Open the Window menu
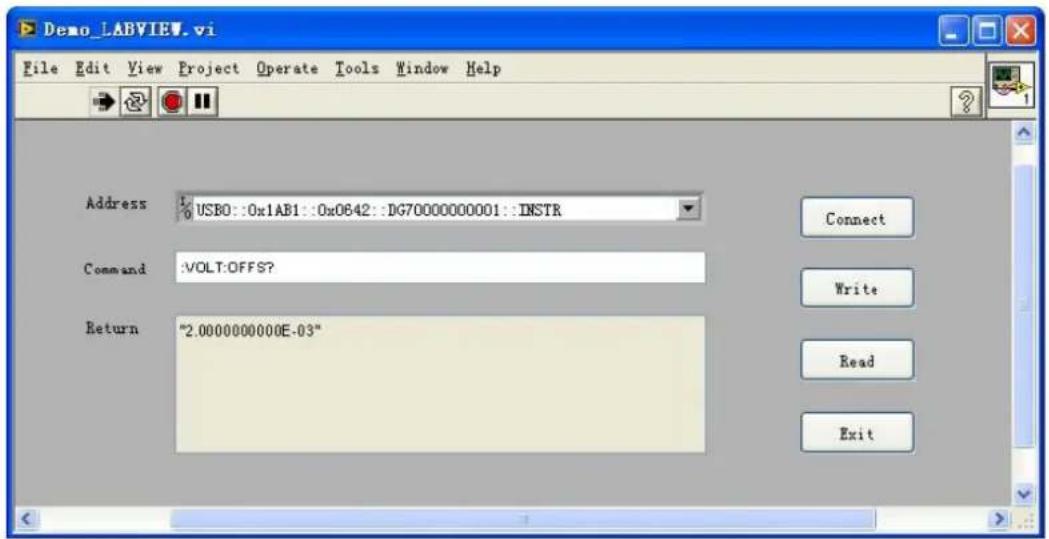The height and width of the screenshot is (539, 1049). 421,69
